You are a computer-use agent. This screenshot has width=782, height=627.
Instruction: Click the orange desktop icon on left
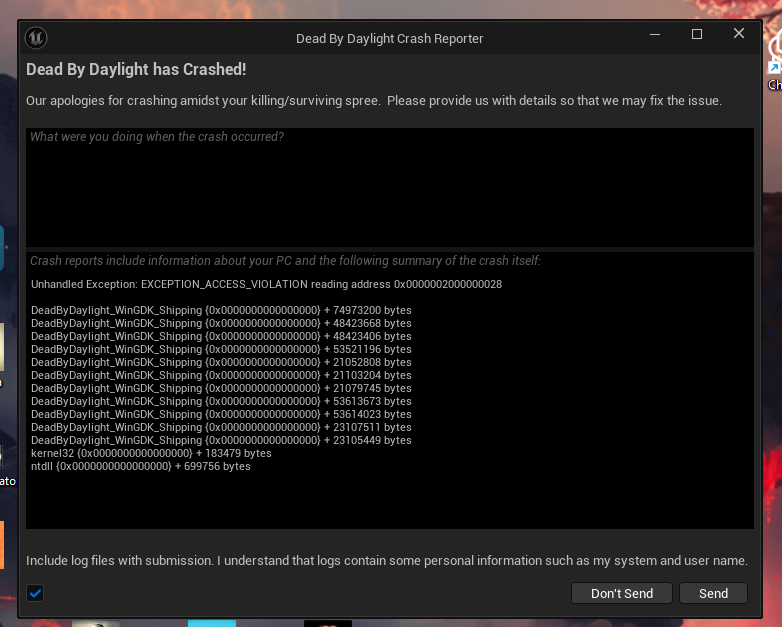[x=2, y=545]
